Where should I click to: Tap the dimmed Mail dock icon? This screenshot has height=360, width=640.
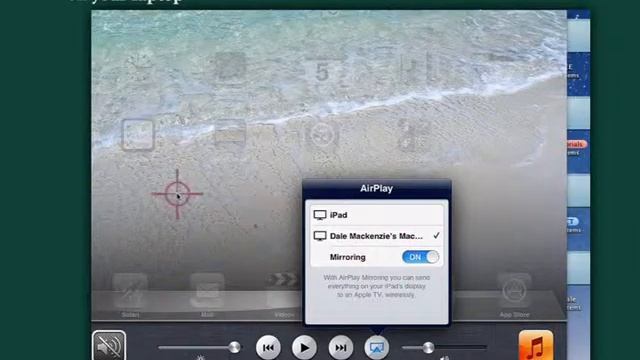(207, 291)
